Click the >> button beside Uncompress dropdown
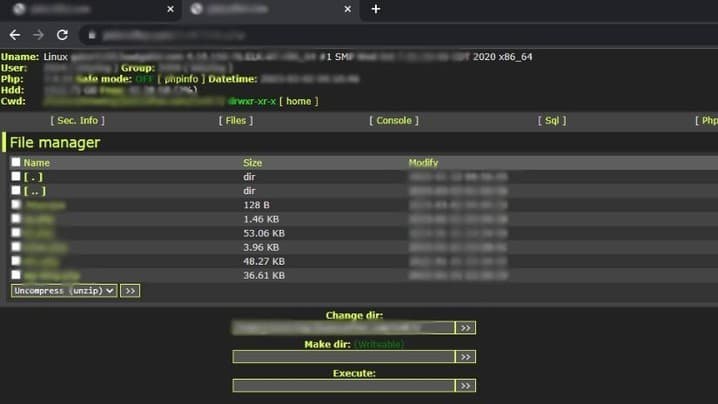The width and height of the screenshot is (718, 404). click(x=130, y=291)
